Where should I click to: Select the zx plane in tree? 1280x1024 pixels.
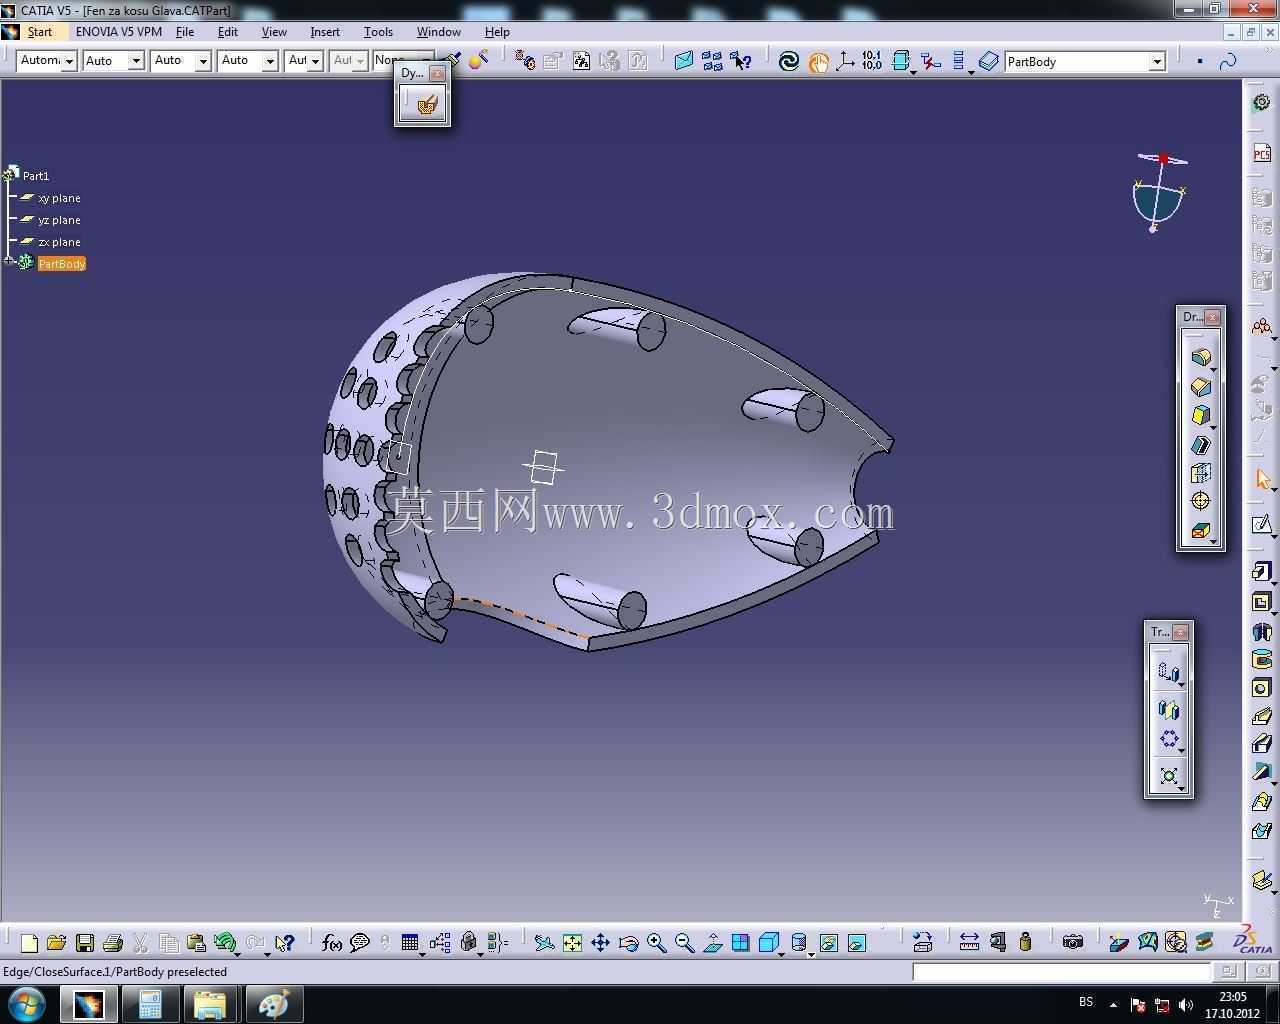pos(59,242)
